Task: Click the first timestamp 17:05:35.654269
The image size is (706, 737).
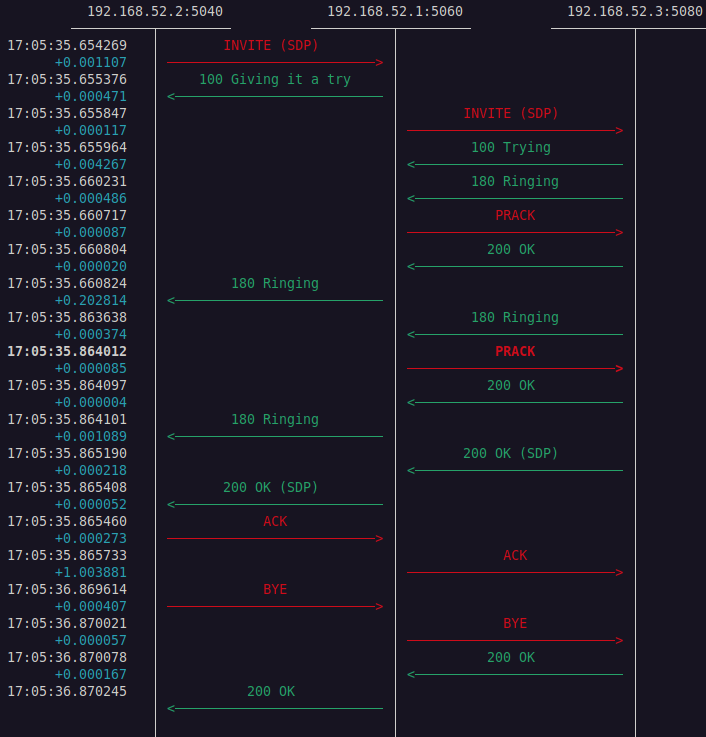Action: click(67, 46)
